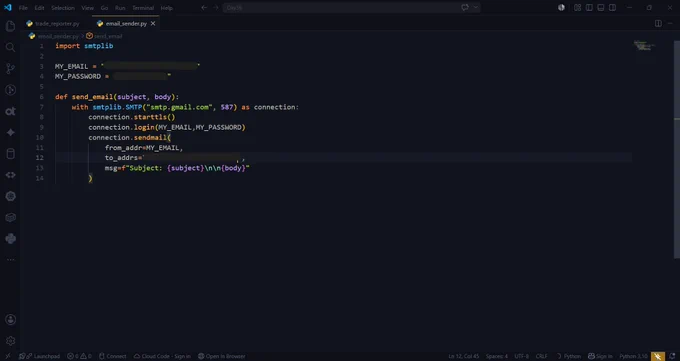
Task: Open the Go menu
Action: [x=104, y=8]
